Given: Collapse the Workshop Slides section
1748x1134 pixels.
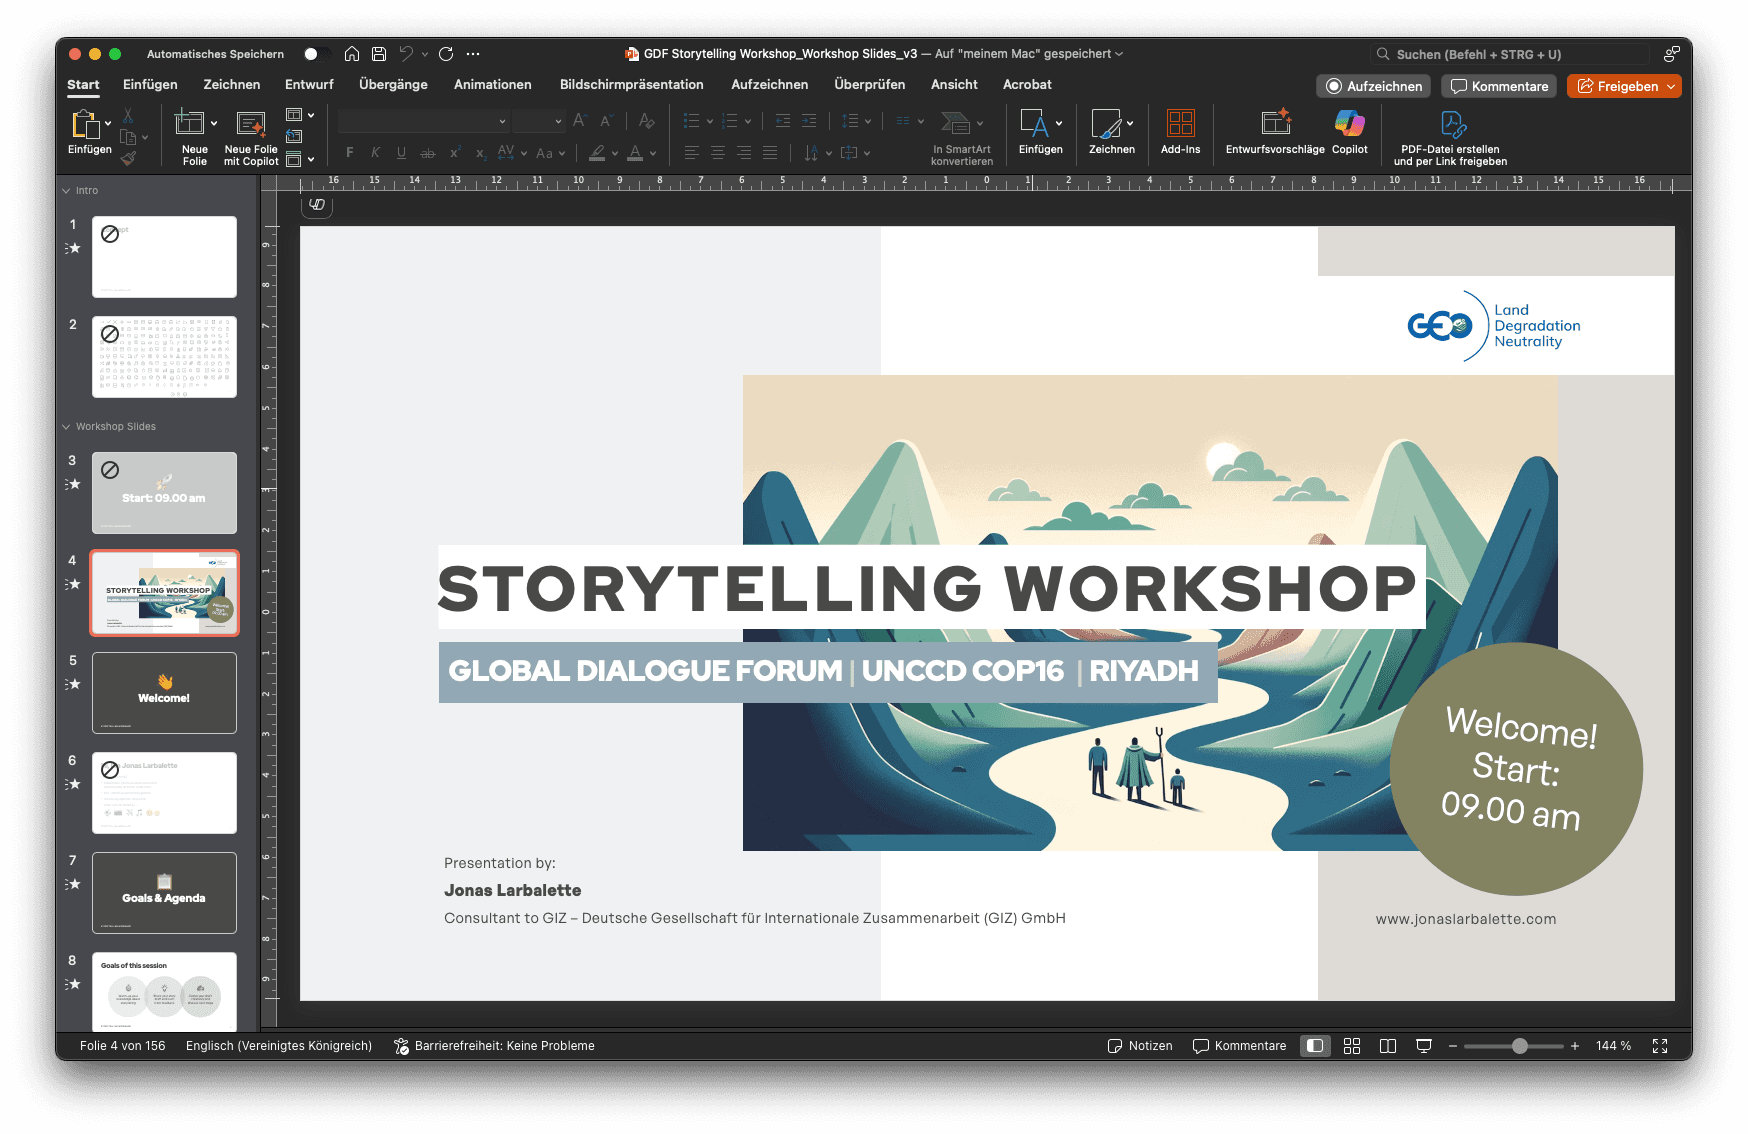Looking at the screenshot, I should click(67, 427).
